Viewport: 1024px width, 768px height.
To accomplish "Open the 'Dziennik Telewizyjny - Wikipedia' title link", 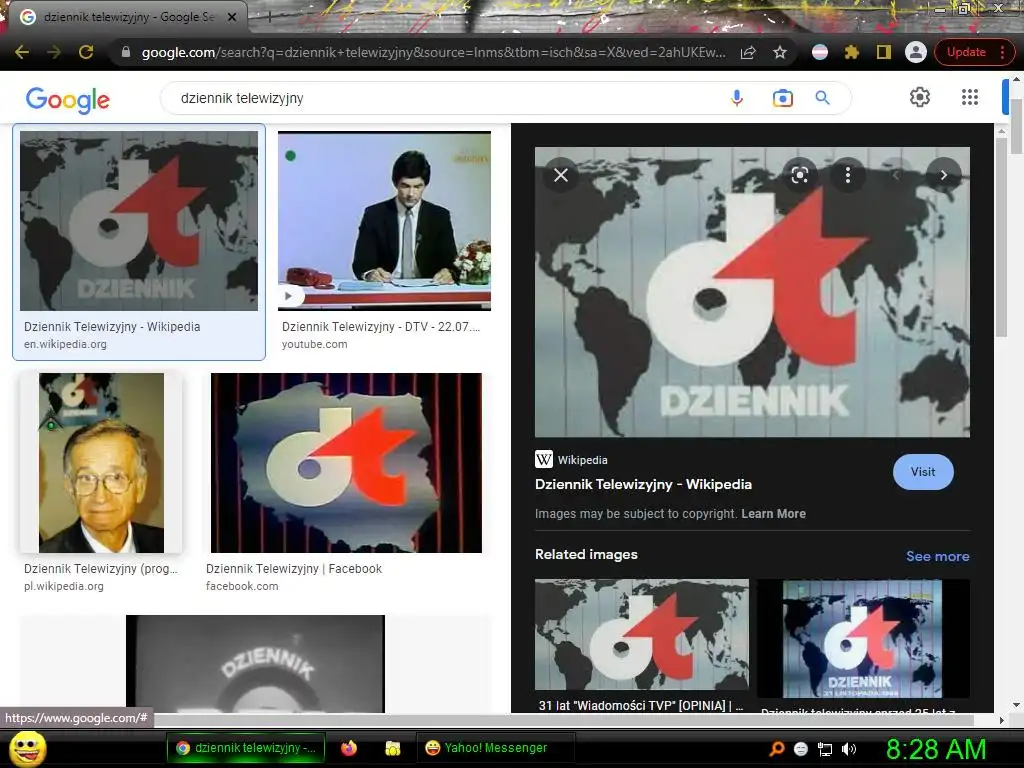I will pyautogui.click(x=643, y=485).
